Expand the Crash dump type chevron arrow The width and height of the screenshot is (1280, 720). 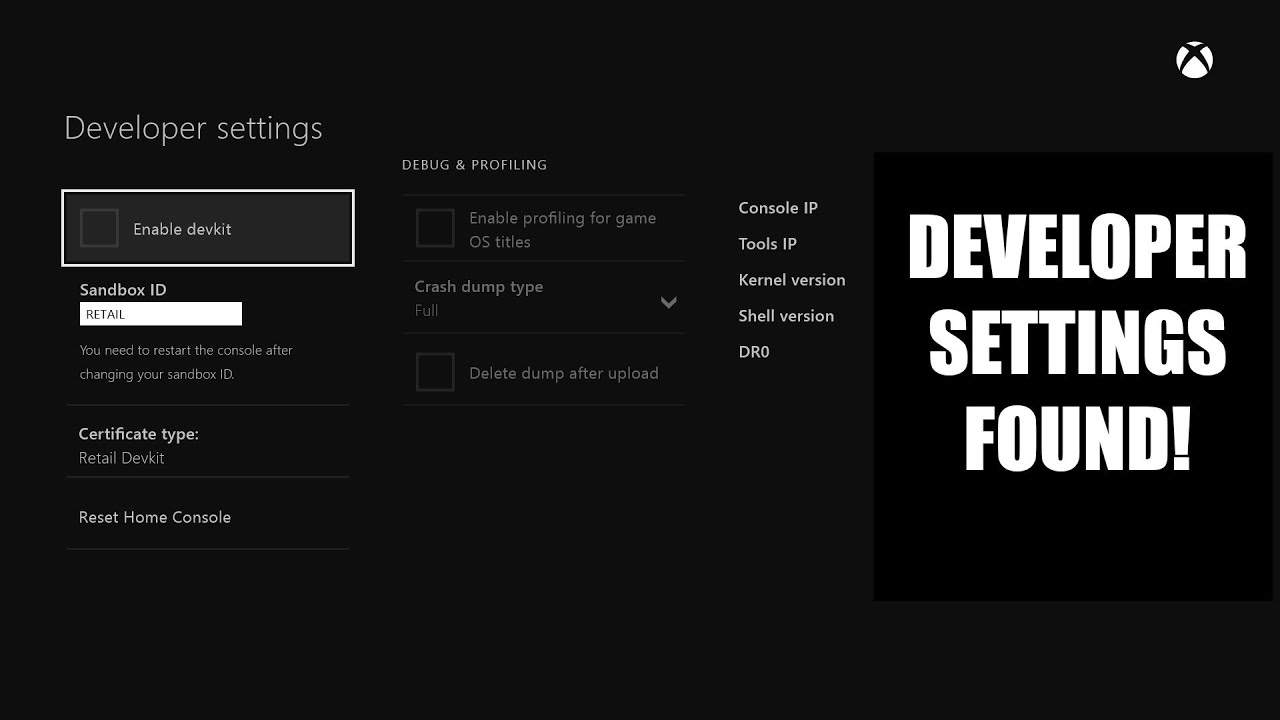pyautogui.click(x=669, y=302)
